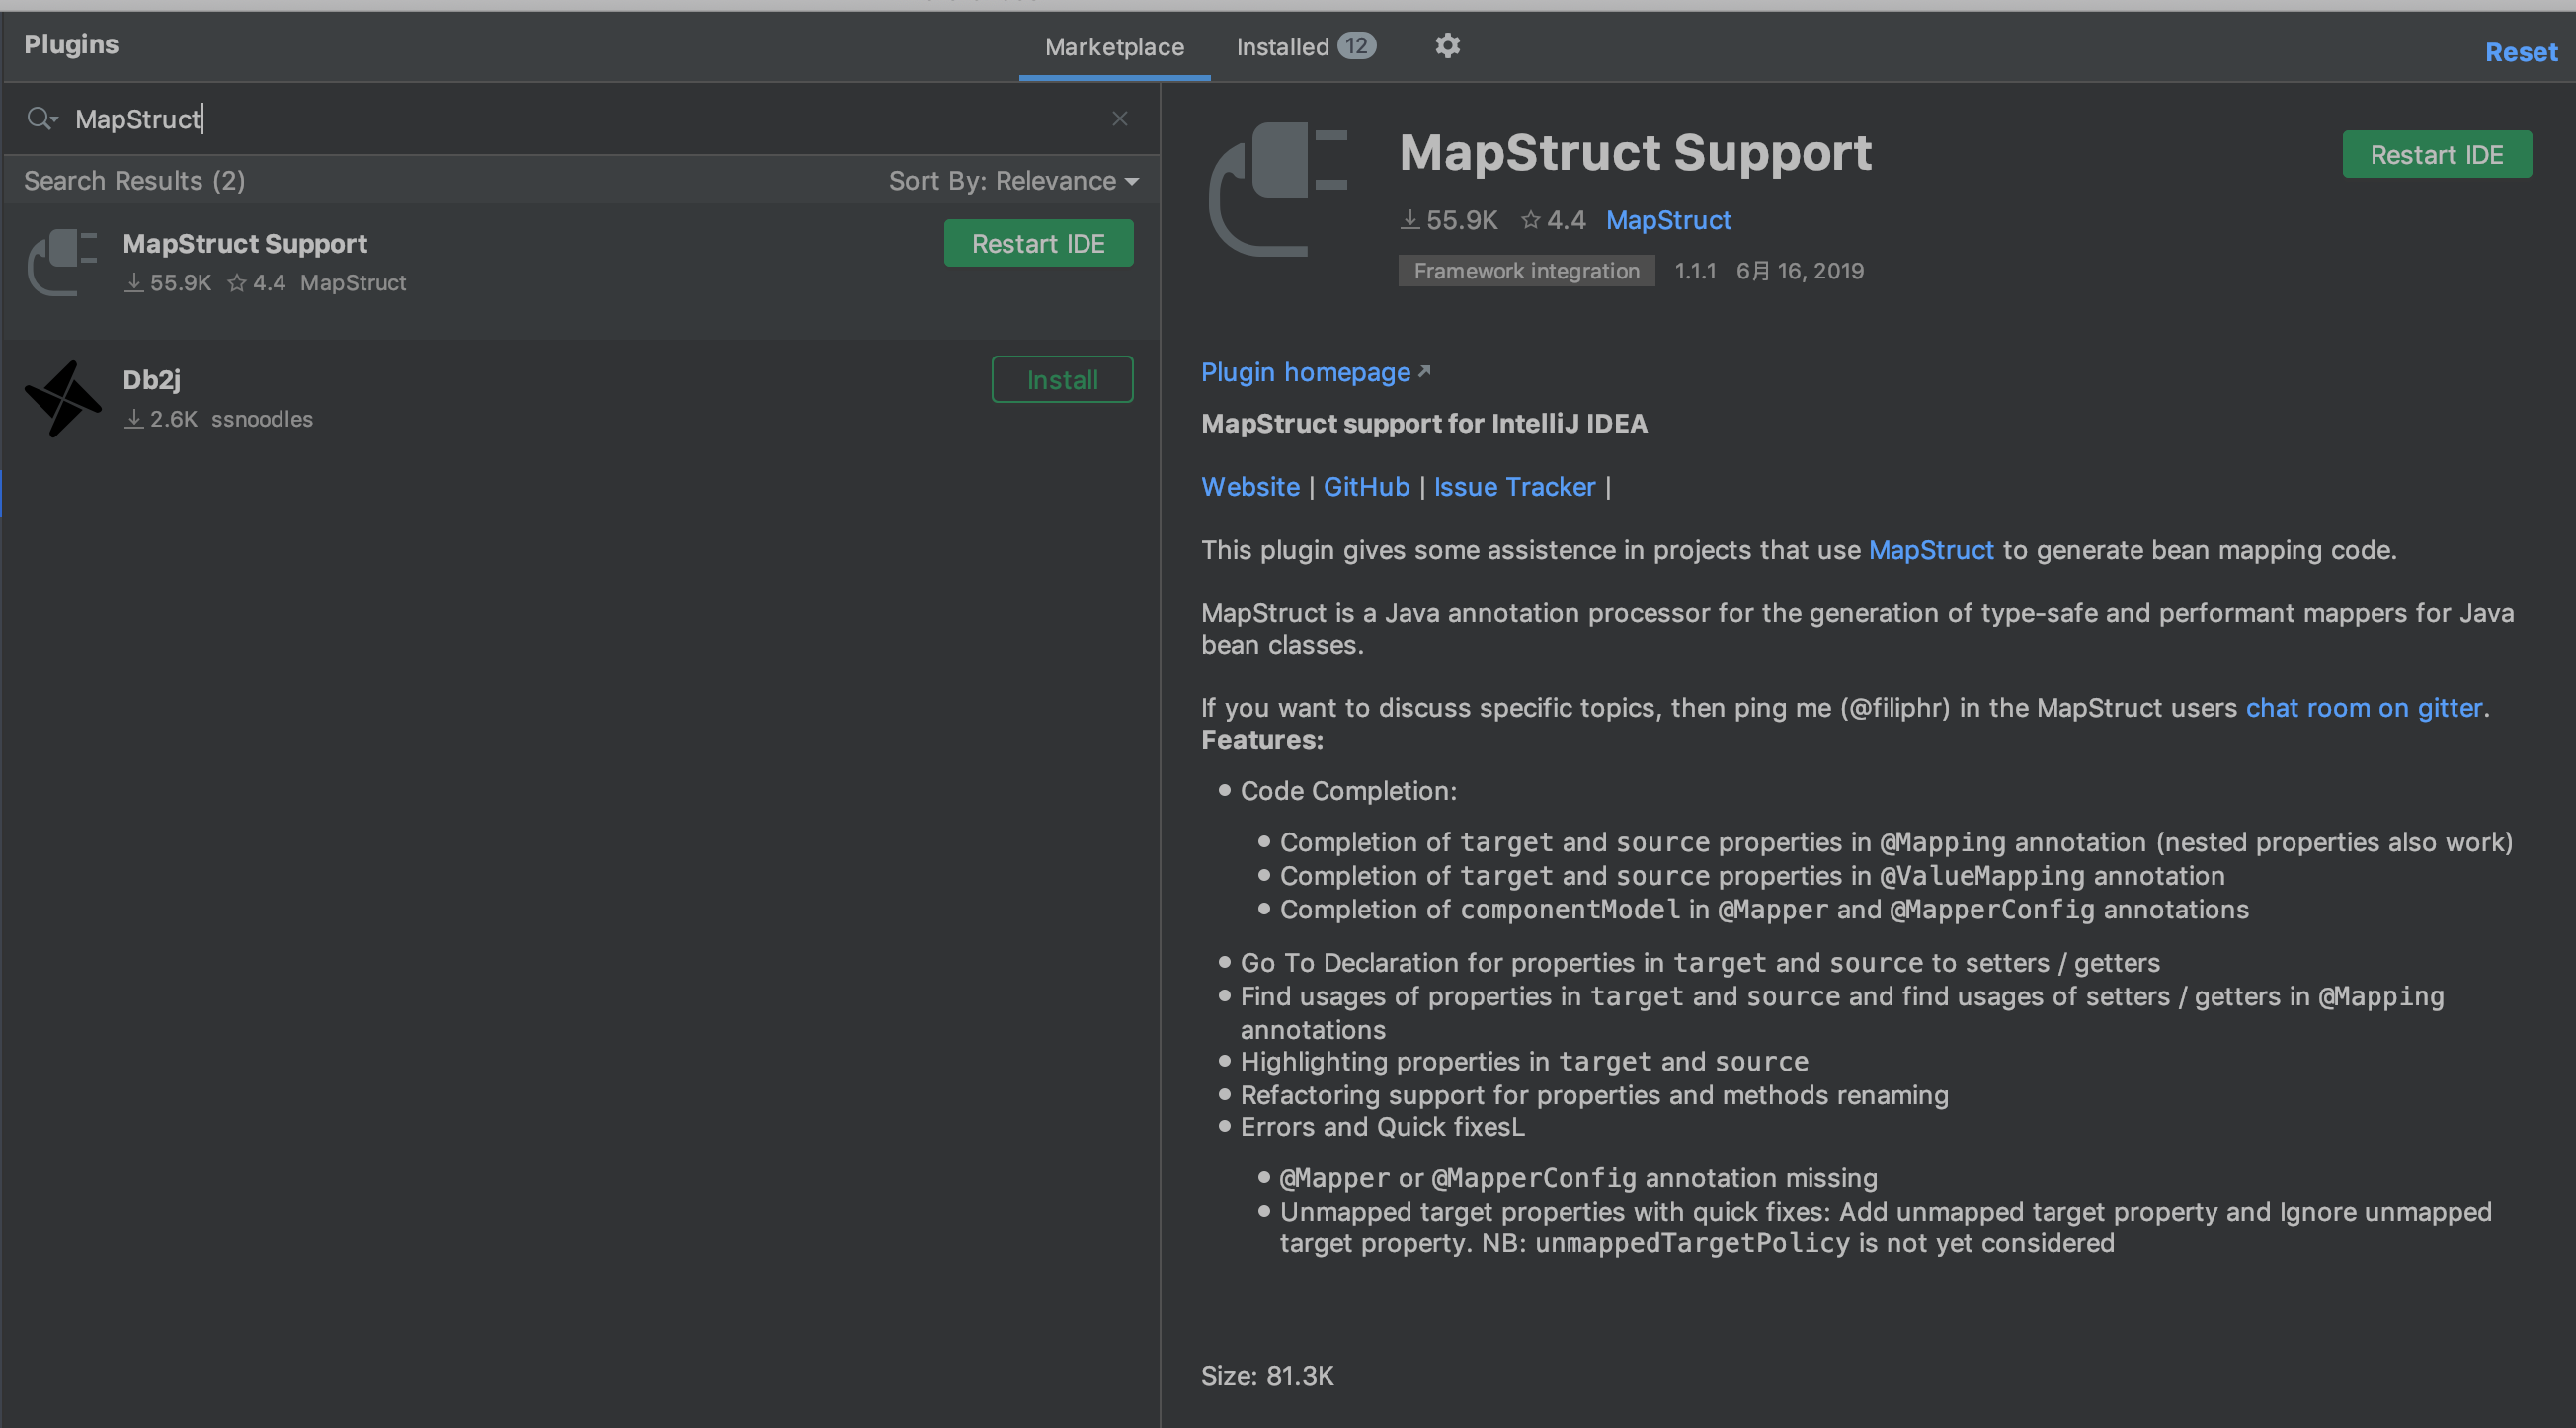Click the Reset link

(x=2520, y=52)
